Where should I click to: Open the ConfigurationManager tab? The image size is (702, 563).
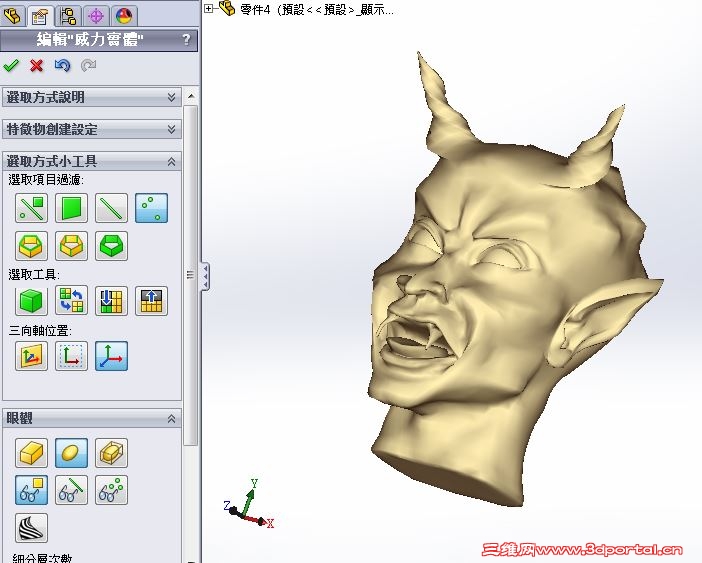tap(68, 16)
